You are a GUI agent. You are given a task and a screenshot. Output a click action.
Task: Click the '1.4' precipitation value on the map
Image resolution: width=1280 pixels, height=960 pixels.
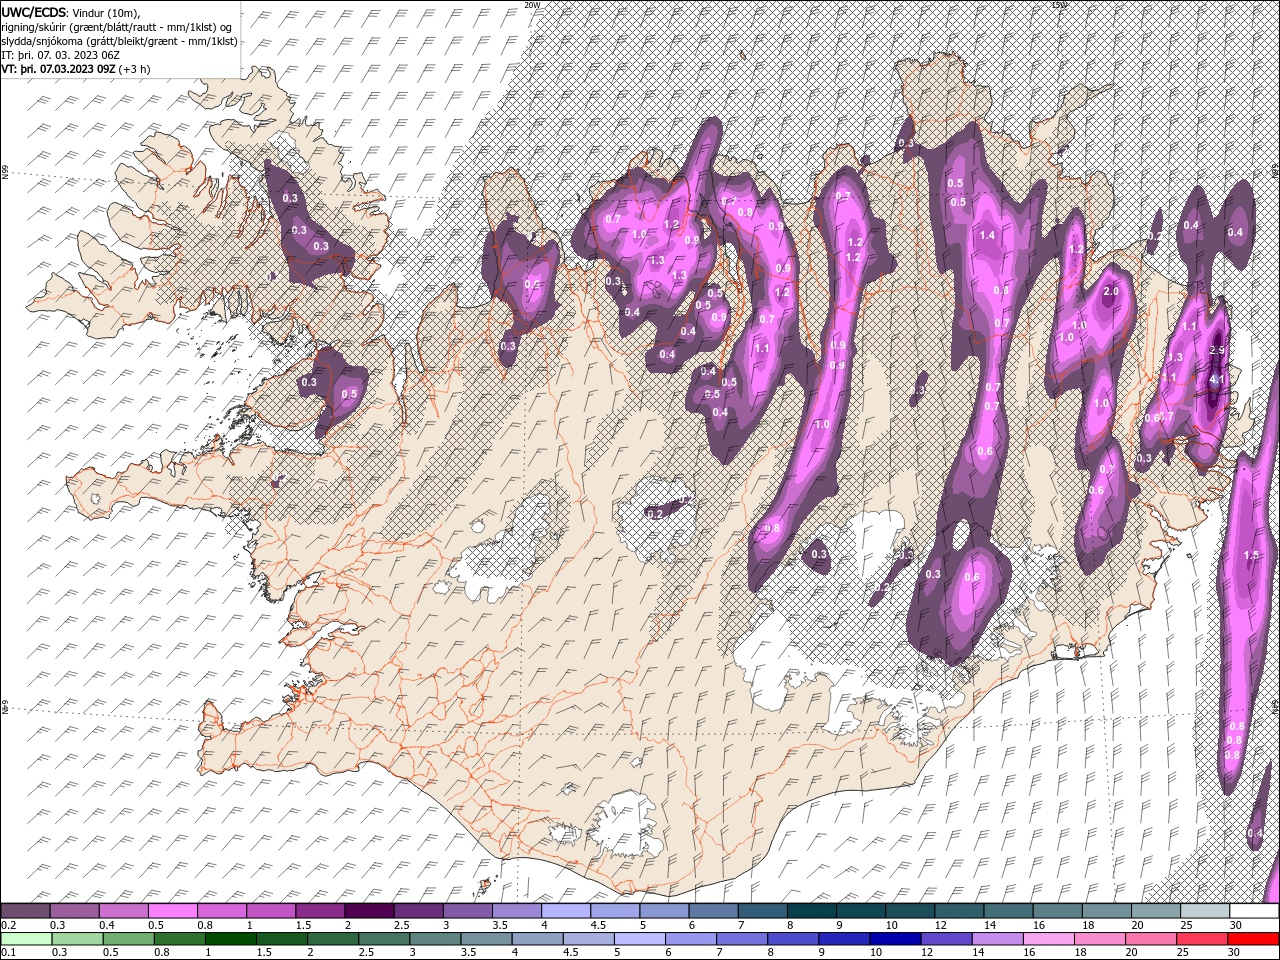[988, 235]
